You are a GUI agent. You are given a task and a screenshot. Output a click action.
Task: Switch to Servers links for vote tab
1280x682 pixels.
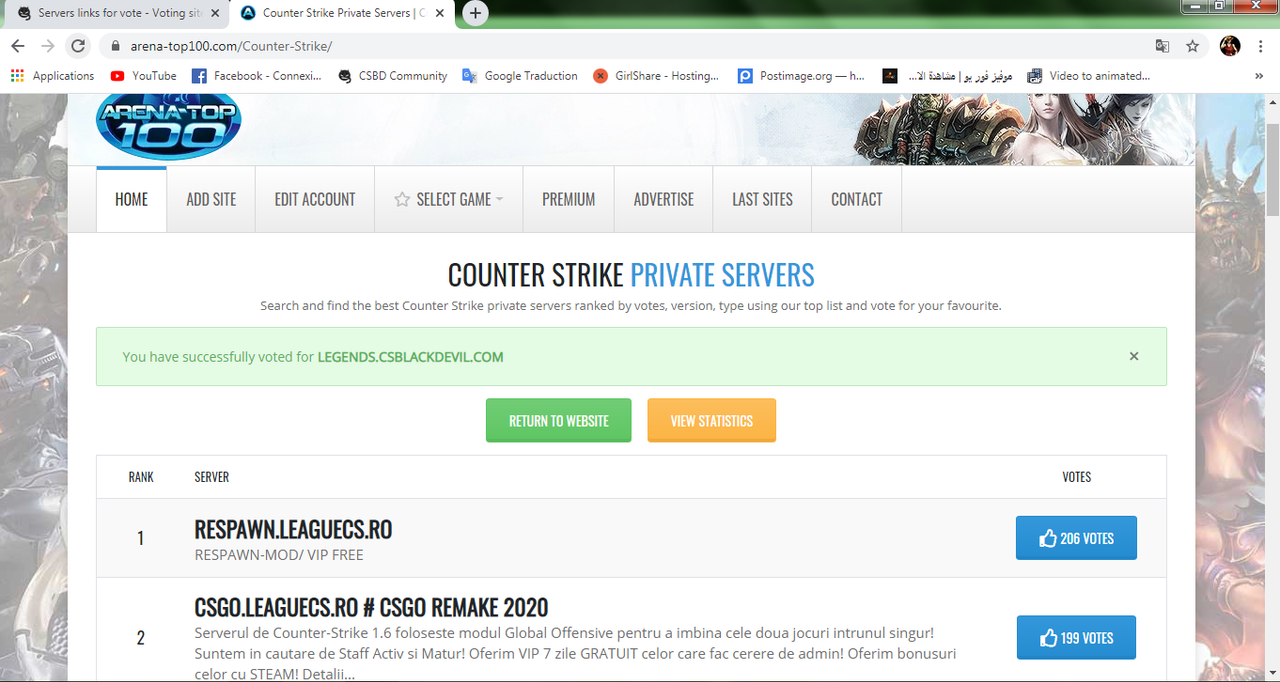pos(115,14)
